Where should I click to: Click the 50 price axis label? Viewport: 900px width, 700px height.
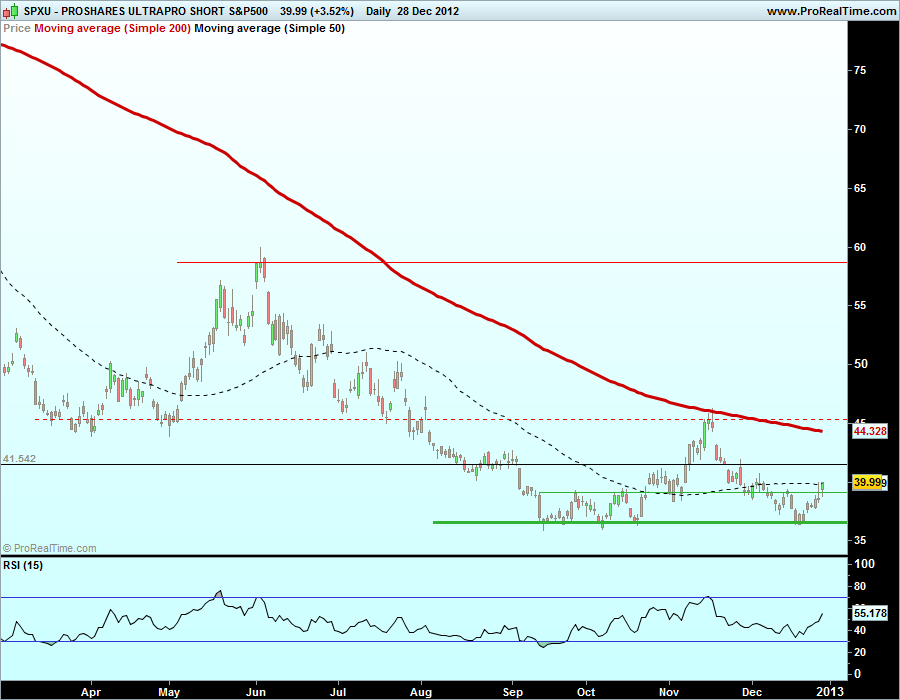click(x=860, y=364)
